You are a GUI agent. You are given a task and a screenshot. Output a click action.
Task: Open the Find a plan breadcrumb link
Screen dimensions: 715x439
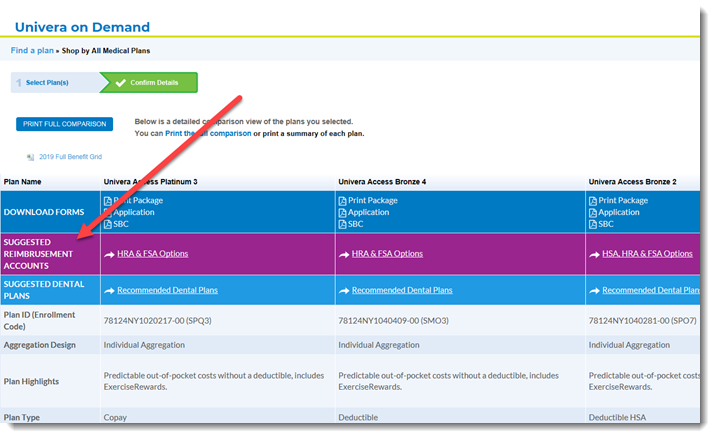tap(32, 50)
